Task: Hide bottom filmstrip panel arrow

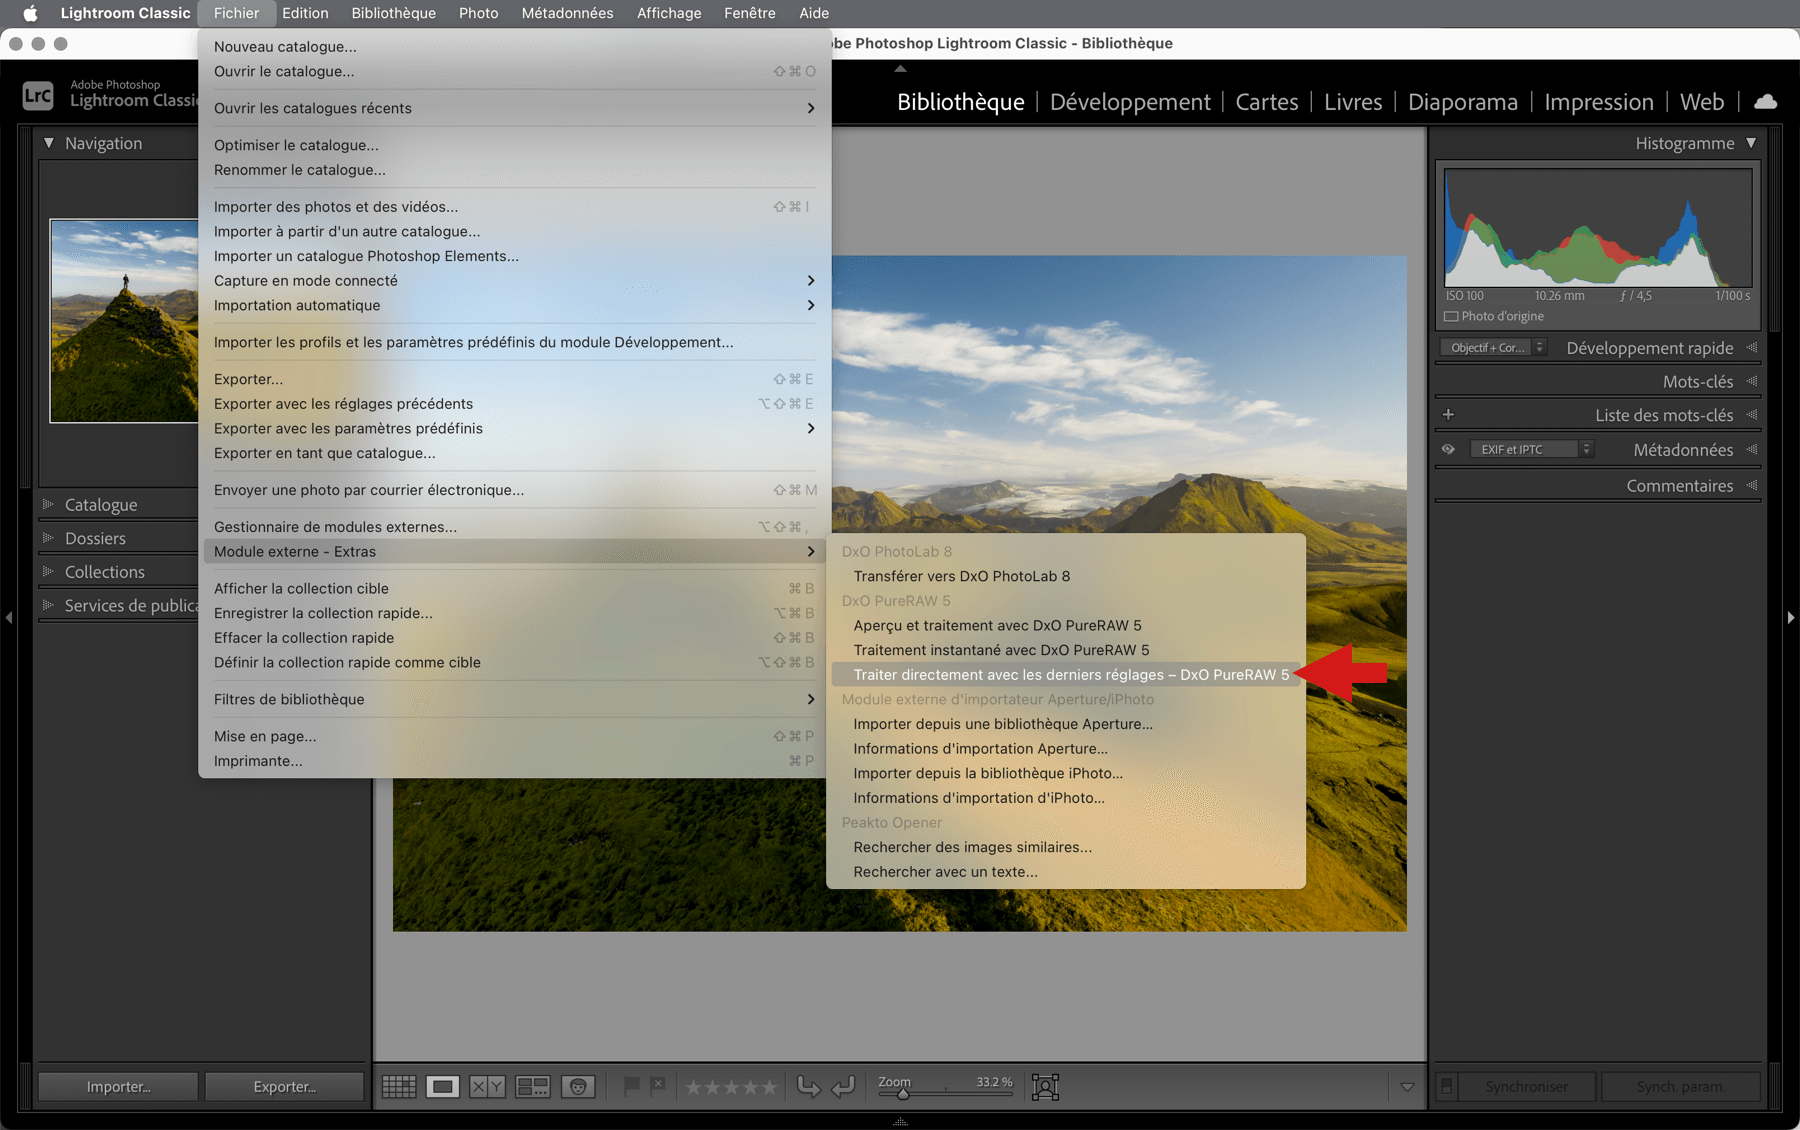Action: [900, 1122]
